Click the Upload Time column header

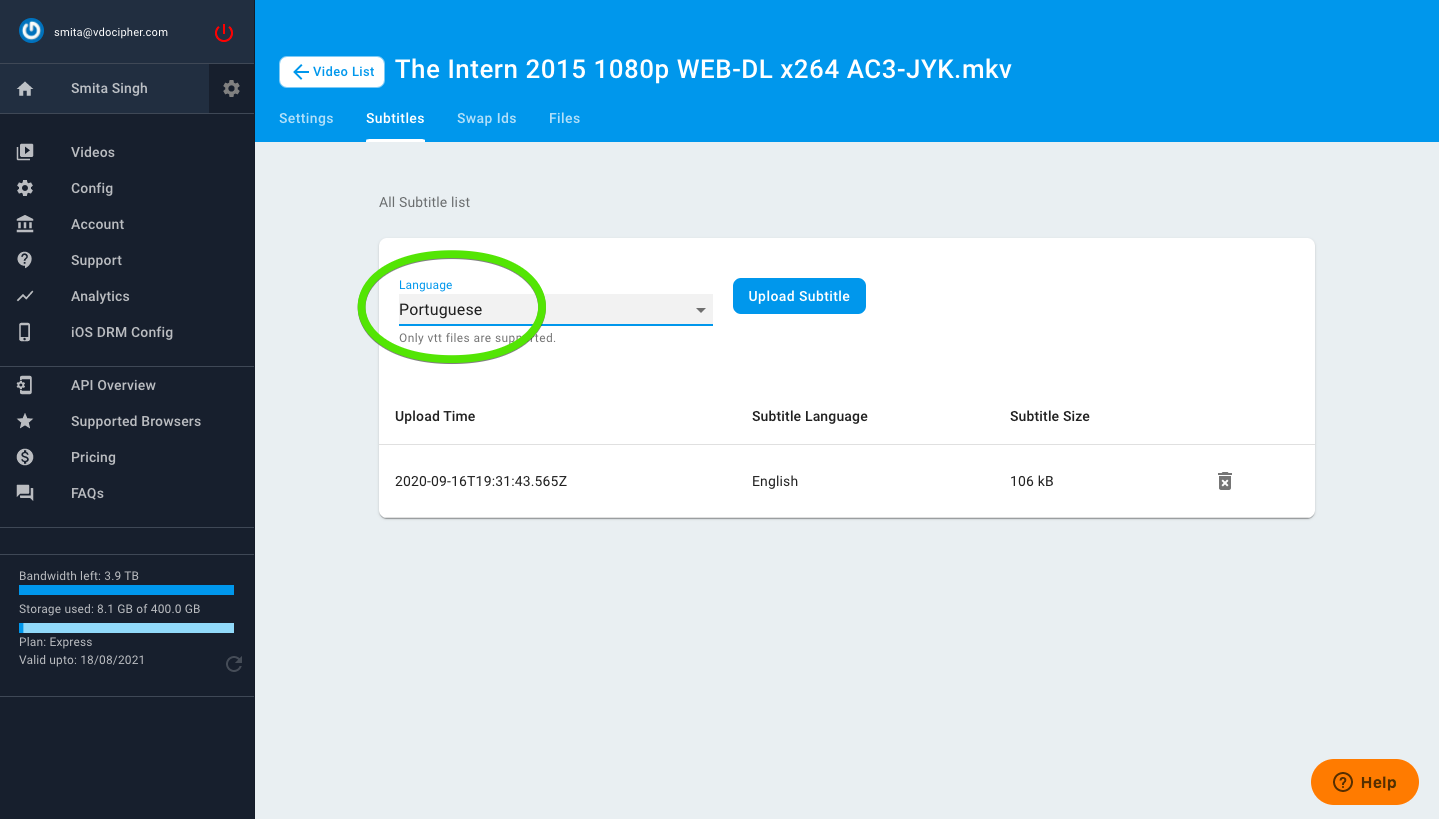pyautogui.click(x=435, y=416)
